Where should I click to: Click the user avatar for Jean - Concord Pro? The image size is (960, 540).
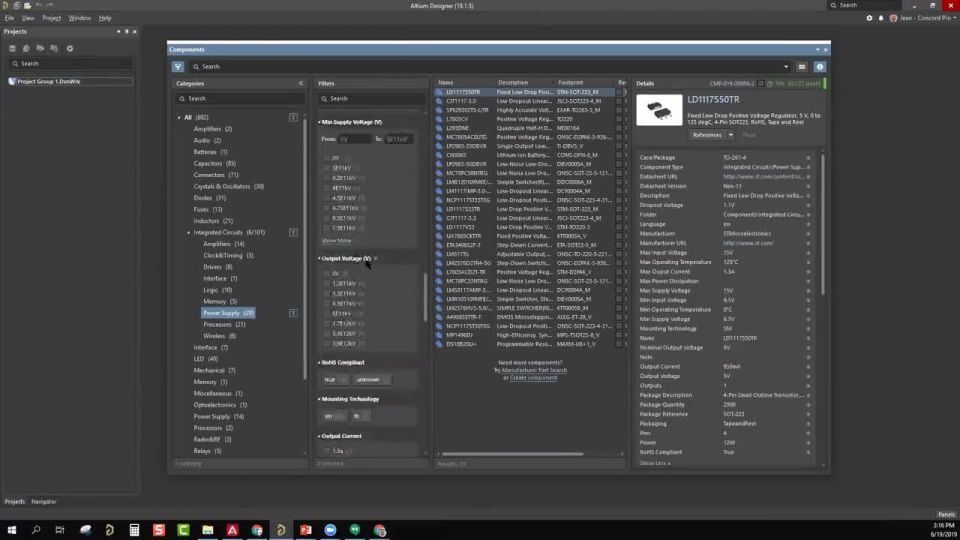click(893, 18)
